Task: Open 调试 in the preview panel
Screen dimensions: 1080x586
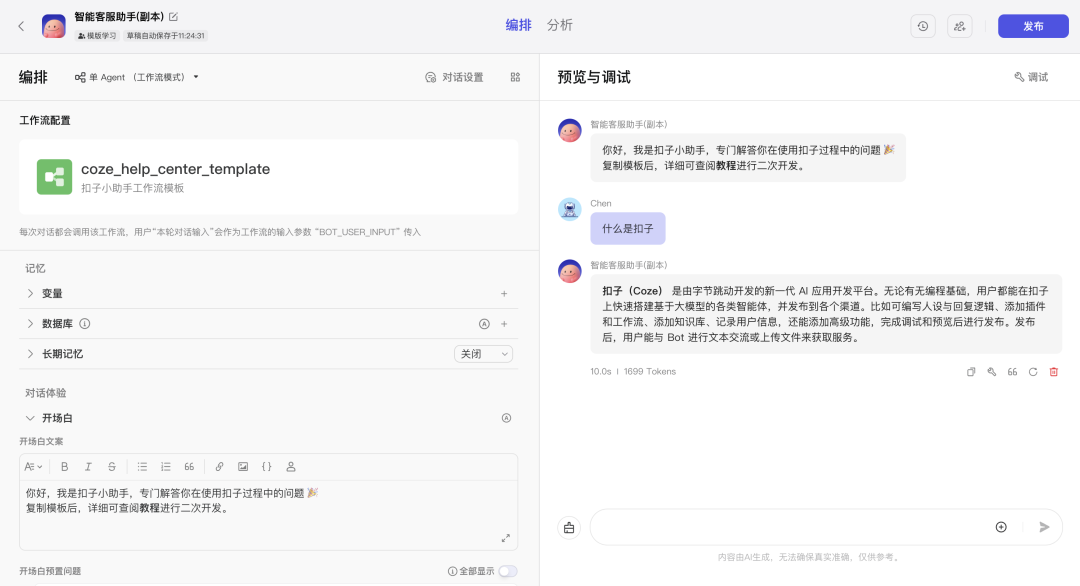Action: [x=1031, y=77]
